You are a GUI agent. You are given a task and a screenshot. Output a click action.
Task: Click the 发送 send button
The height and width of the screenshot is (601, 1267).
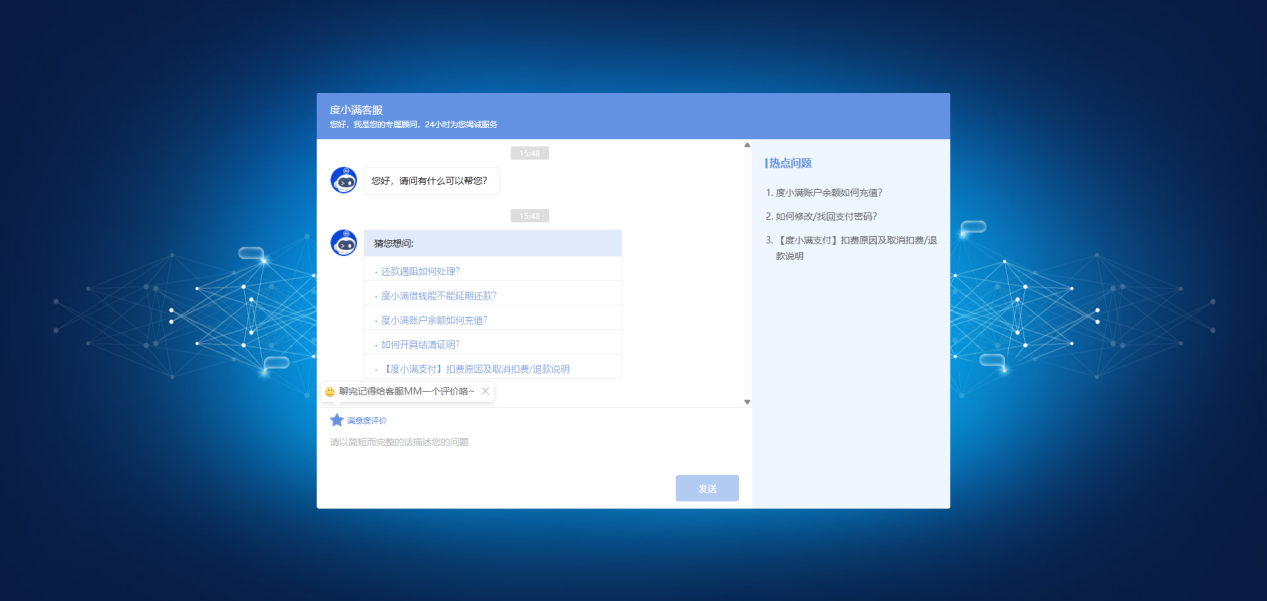707,488
